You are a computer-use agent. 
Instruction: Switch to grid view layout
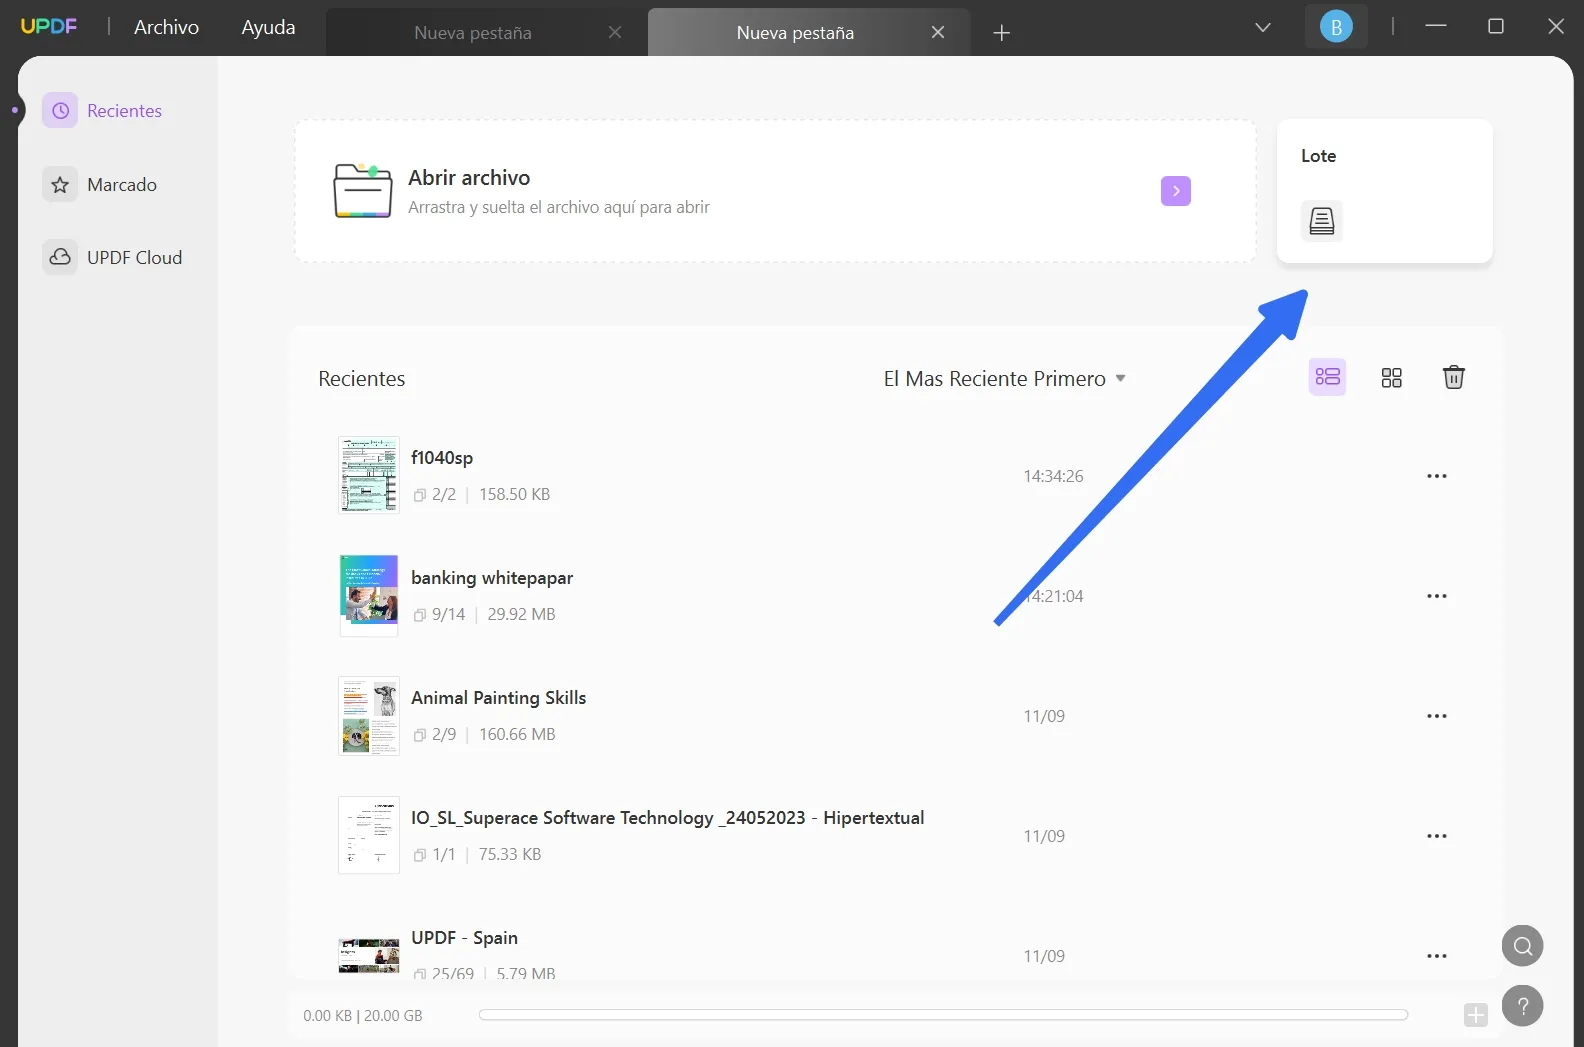1391,377
